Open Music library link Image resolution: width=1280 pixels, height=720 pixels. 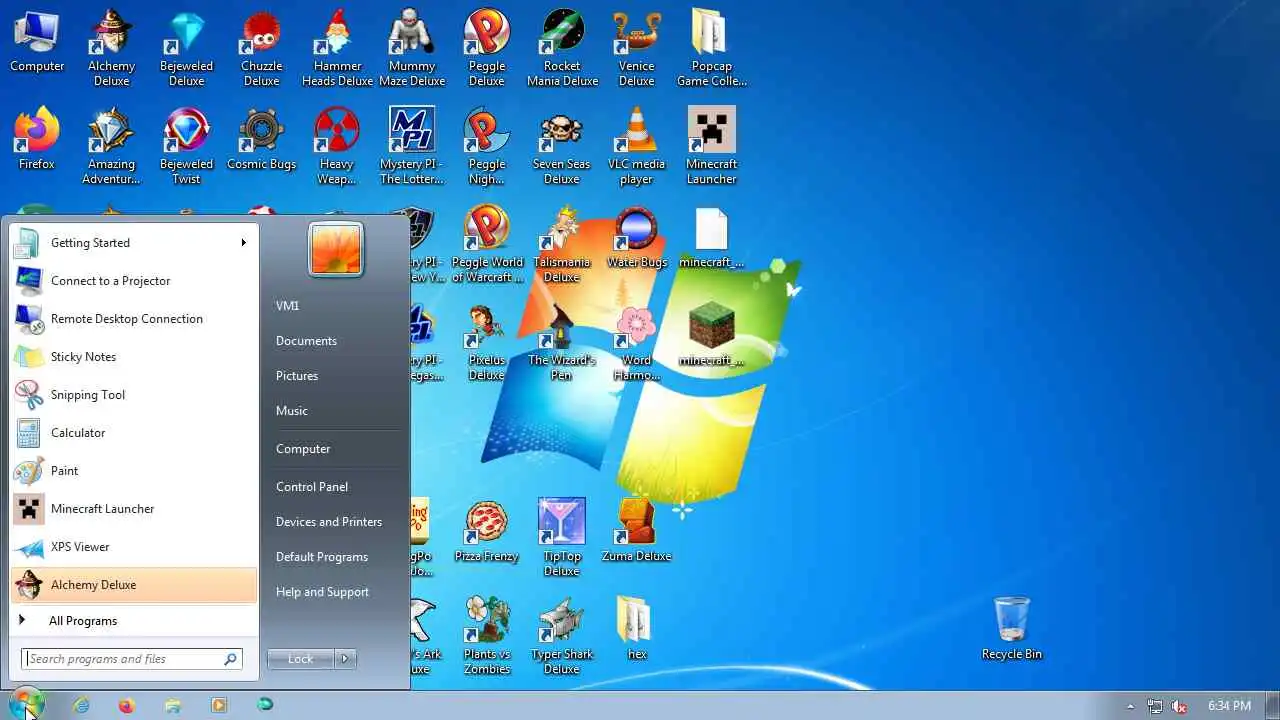(x=292, y=410)
